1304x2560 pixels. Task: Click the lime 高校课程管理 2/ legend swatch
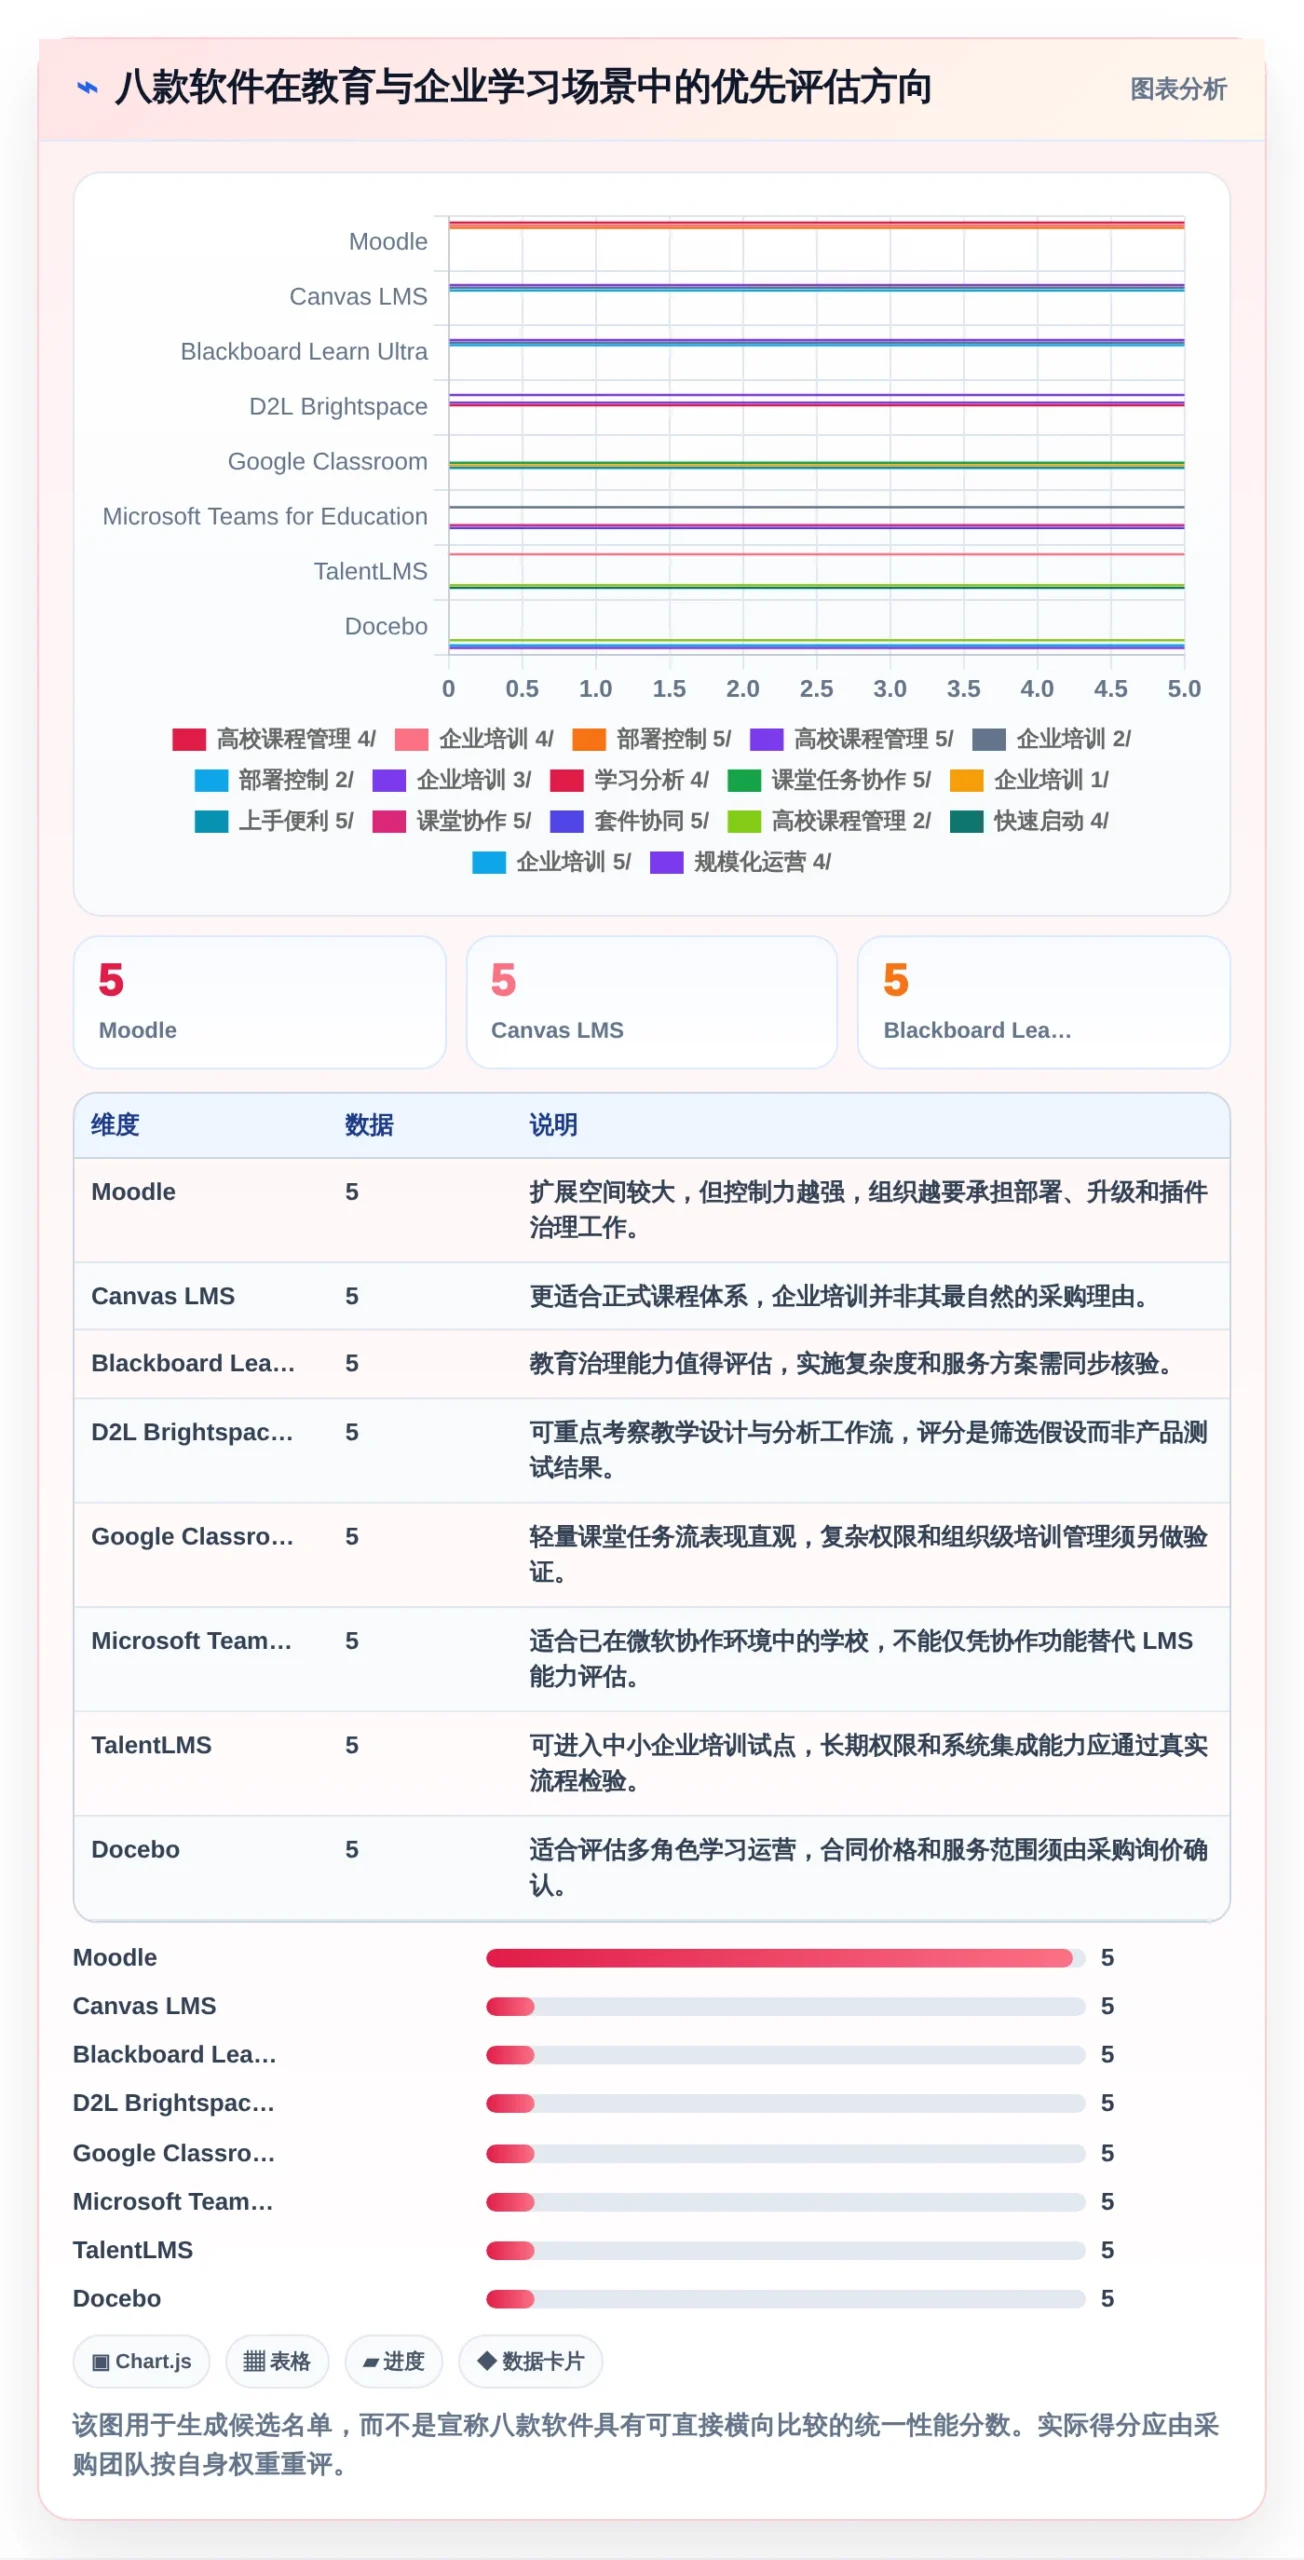[745, 821]
